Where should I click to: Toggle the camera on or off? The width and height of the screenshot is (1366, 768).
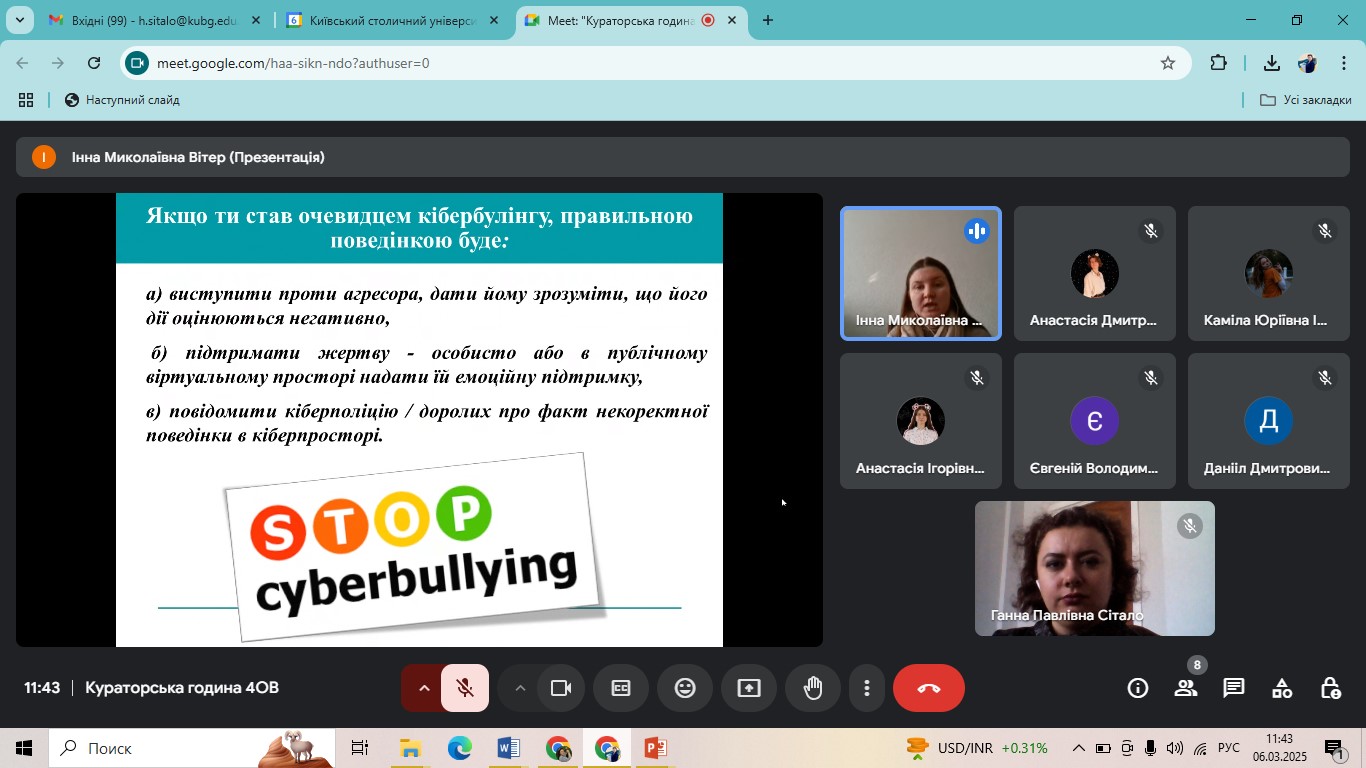pos(561,688)
